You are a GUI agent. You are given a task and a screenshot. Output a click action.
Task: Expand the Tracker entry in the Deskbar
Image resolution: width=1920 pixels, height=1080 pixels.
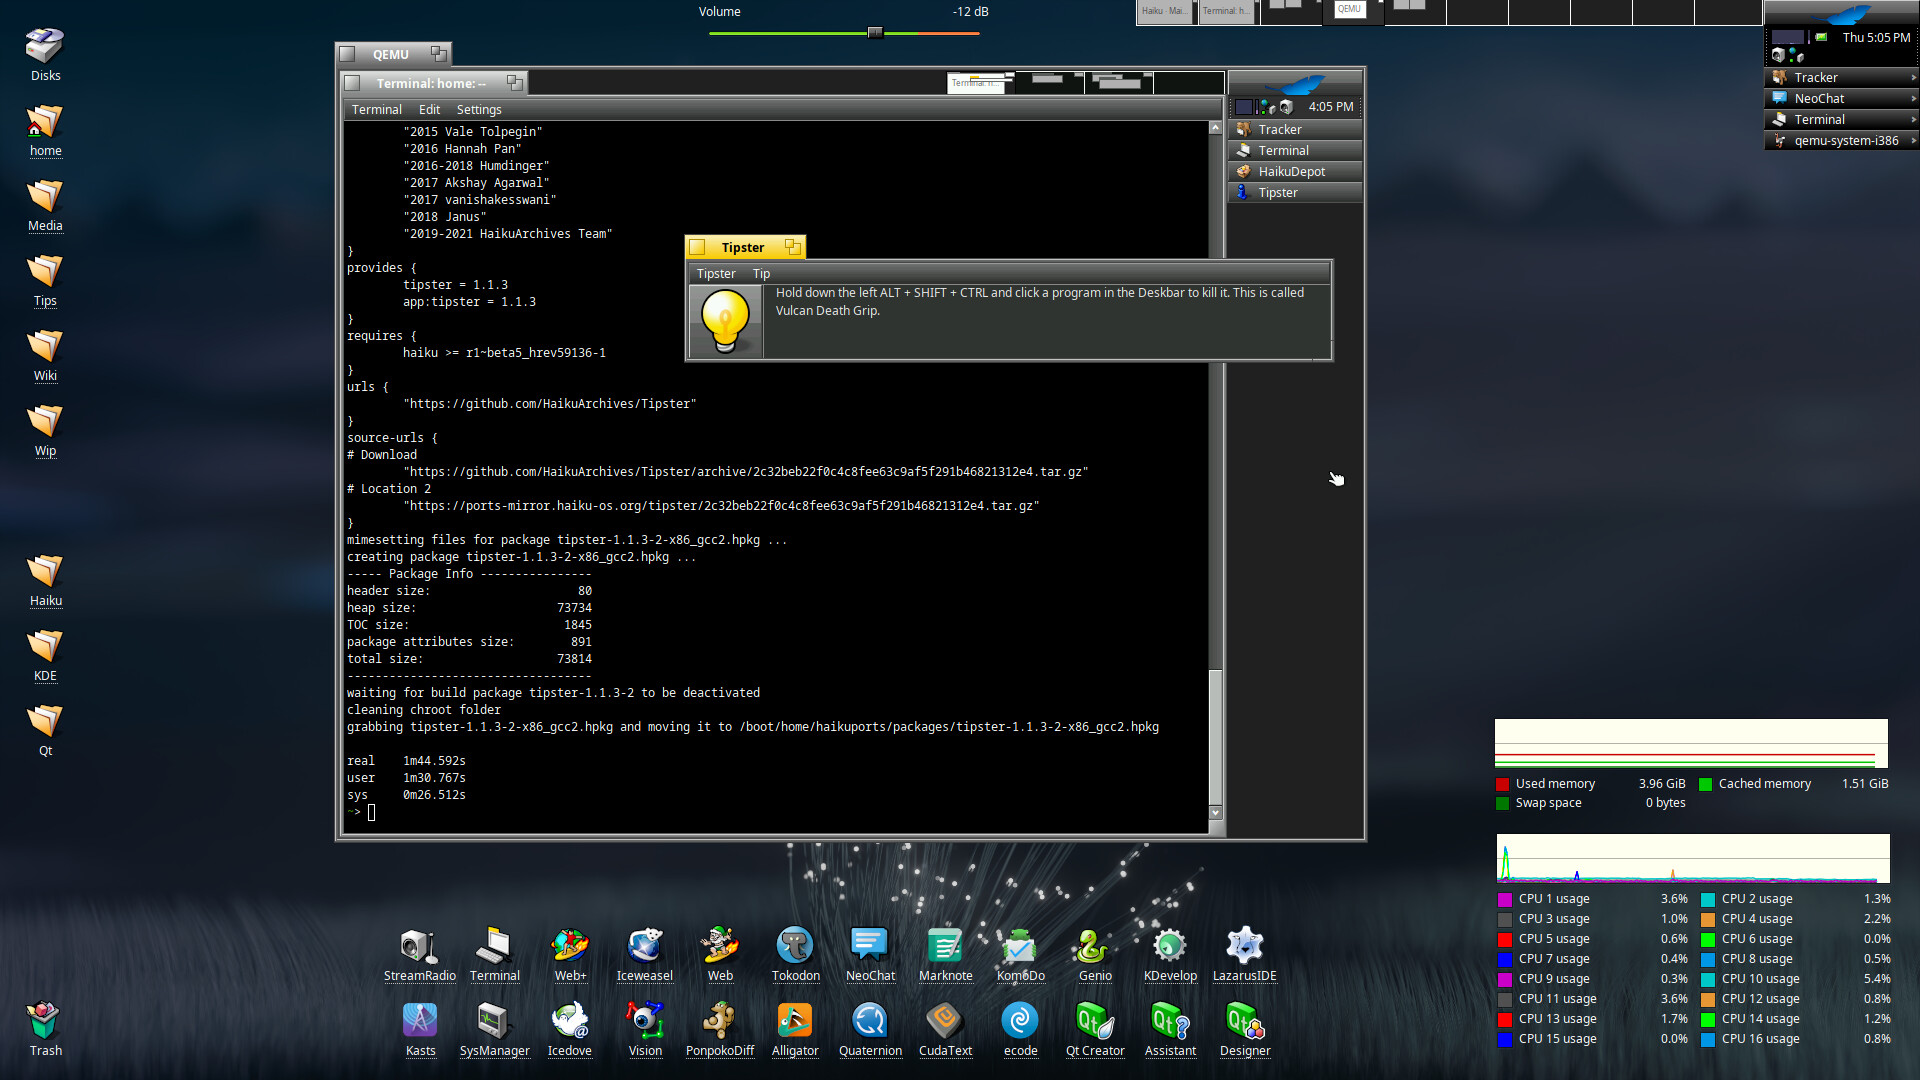coord(1913,77)
